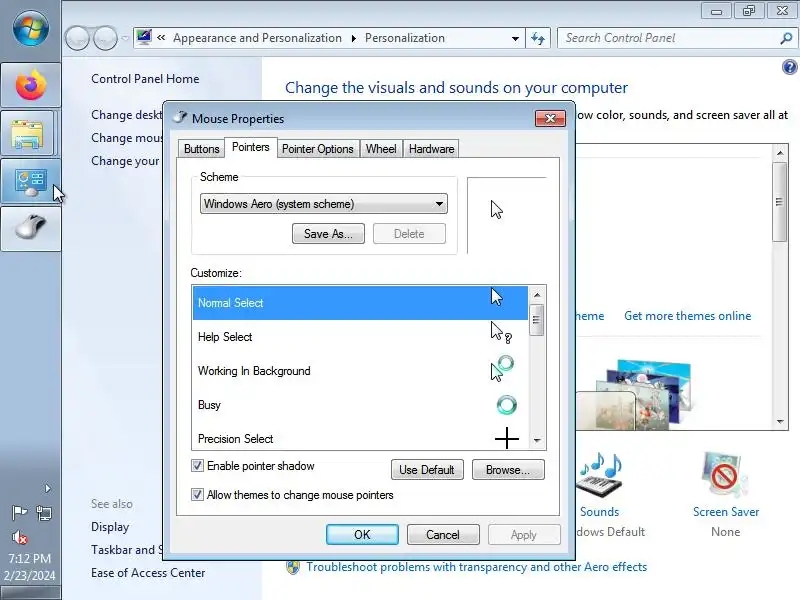The height and width of the screenshot is (600, 800).
Task: Click the Delete scheme button
Action: (x=409, y=234)
